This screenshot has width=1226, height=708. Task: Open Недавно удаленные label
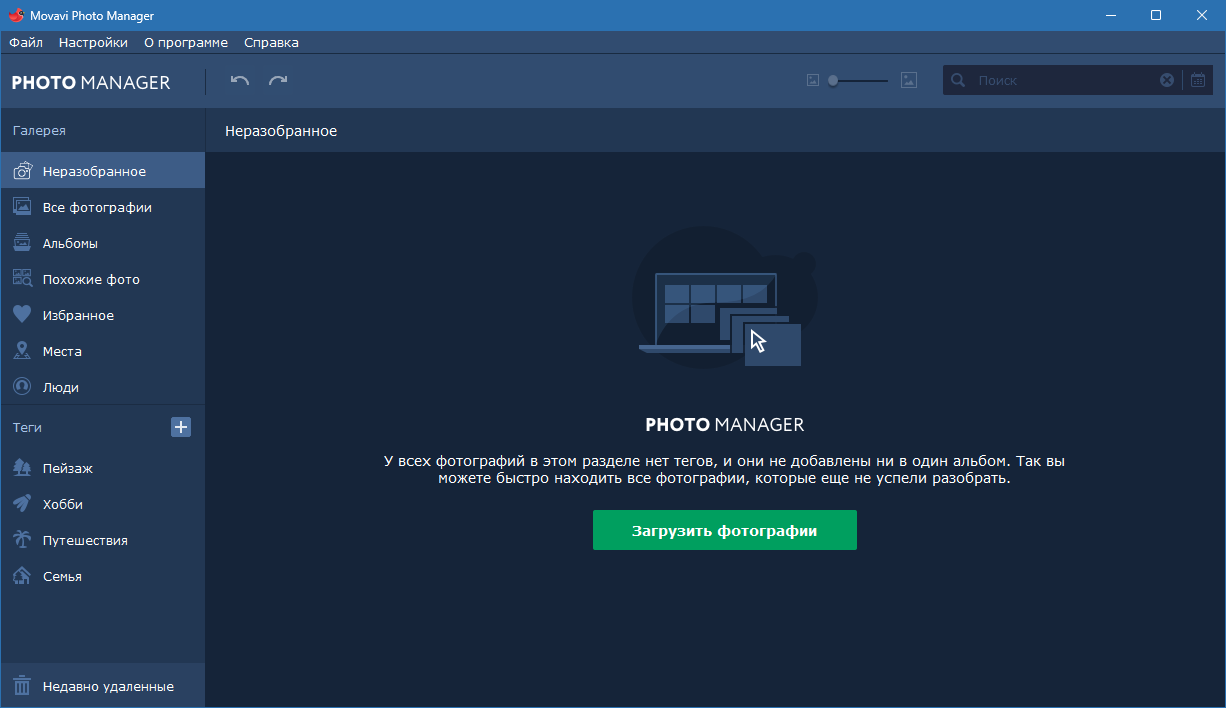108,686
